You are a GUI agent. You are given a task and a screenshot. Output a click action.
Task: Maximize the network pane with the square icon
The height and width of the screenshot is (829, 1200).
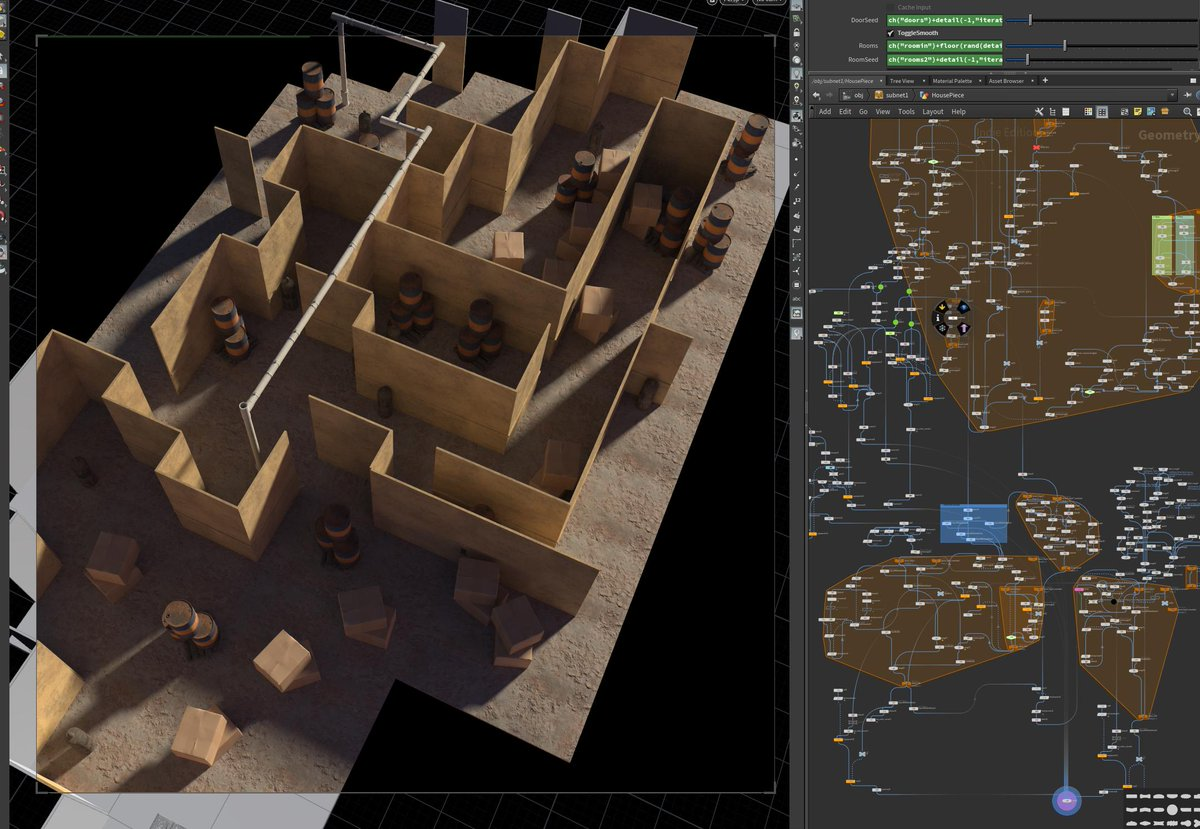(1193, 80)
